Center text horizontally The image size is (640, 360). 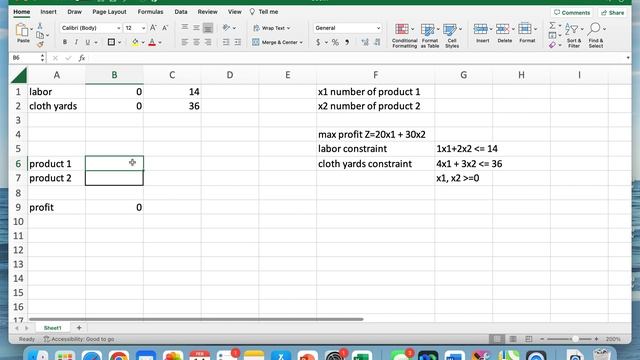click(196, 42)
